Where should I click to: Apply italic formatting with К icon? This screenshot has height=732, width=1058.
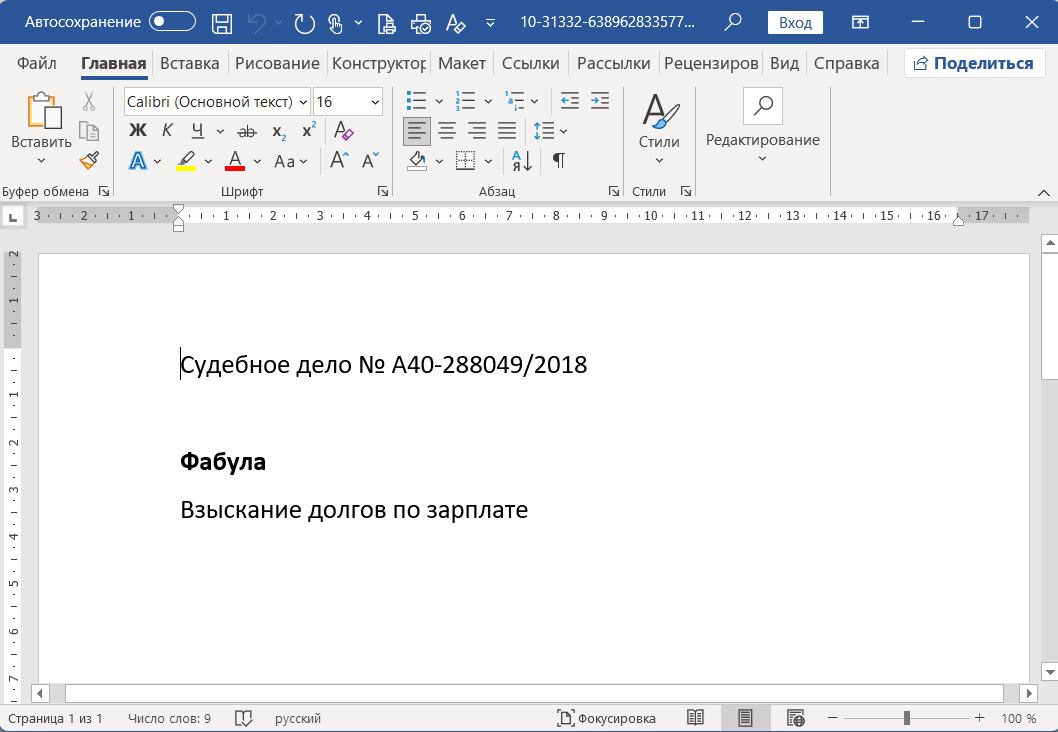coord(166,130)
